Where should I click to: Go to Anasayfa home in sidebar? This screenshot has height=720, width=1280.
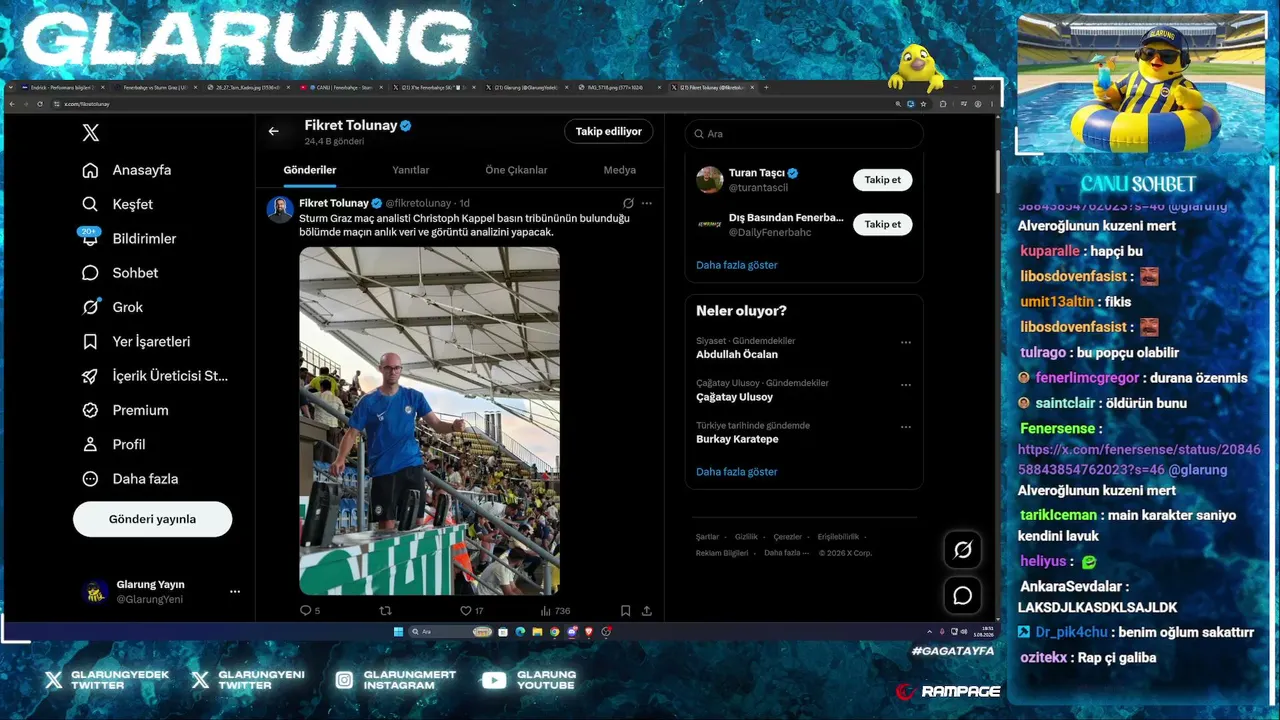(x=127, y=170)
